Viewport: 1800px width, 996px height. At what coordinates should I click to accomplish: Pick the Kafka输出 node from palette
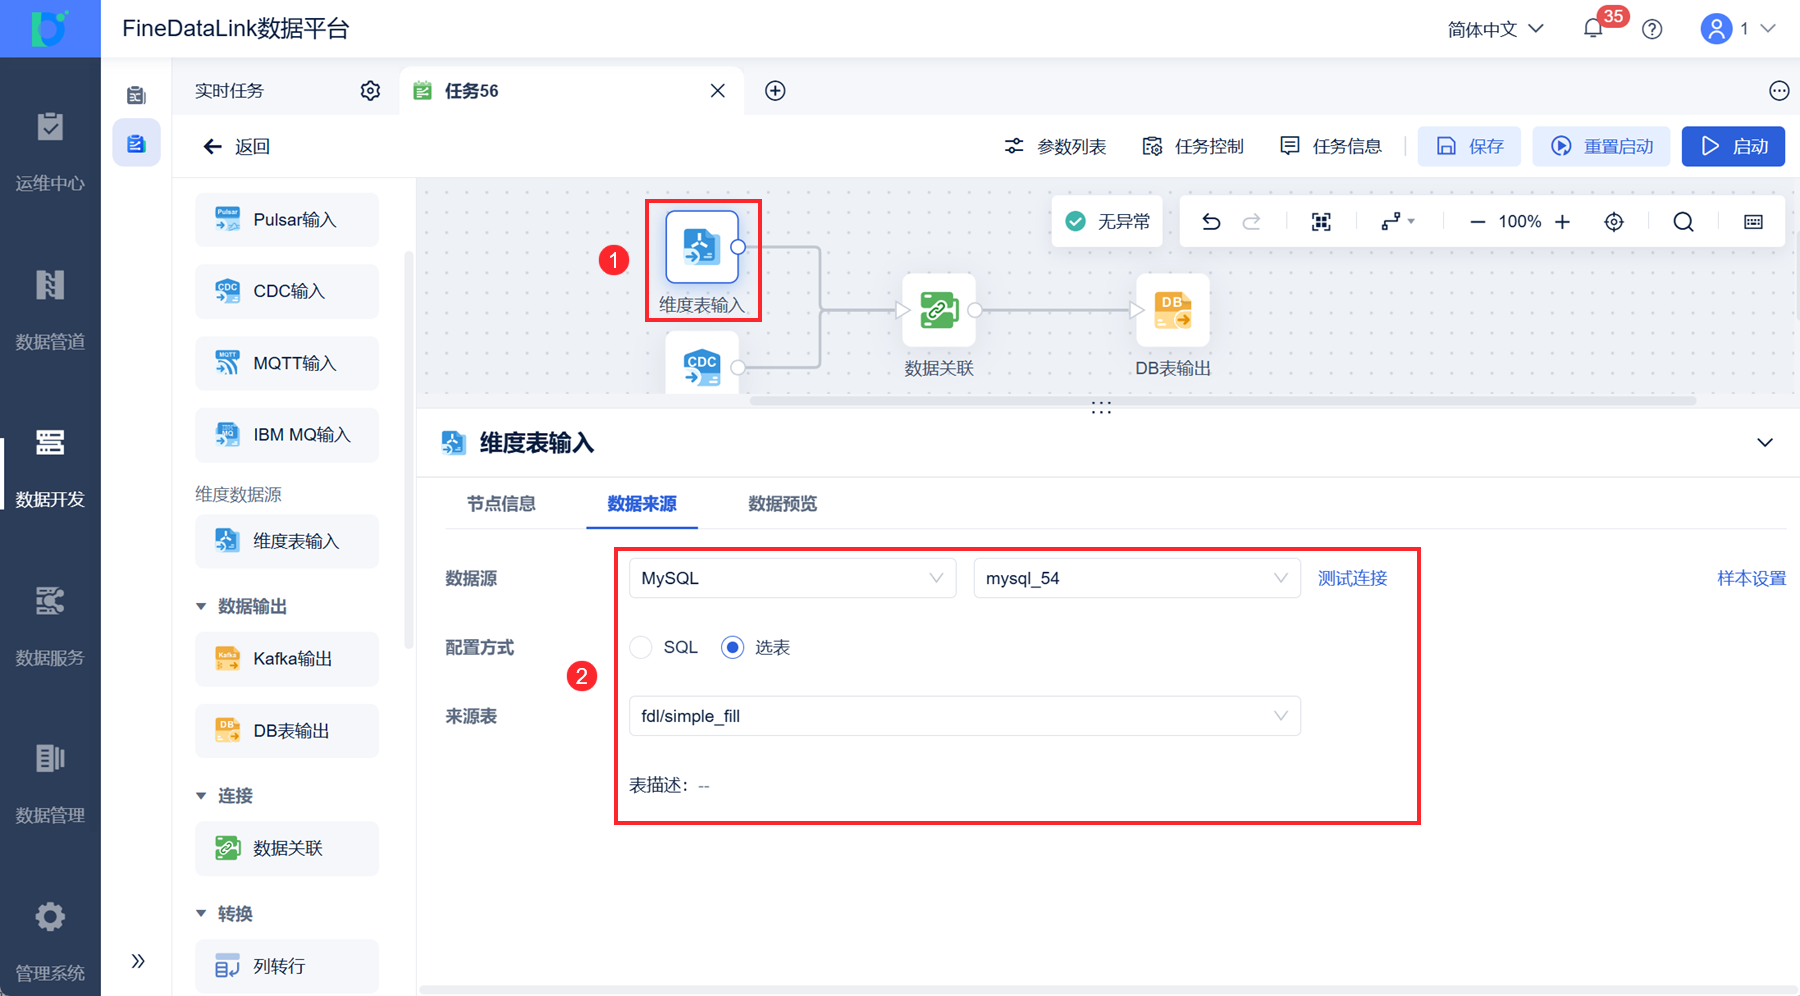(x=287, y=659)
